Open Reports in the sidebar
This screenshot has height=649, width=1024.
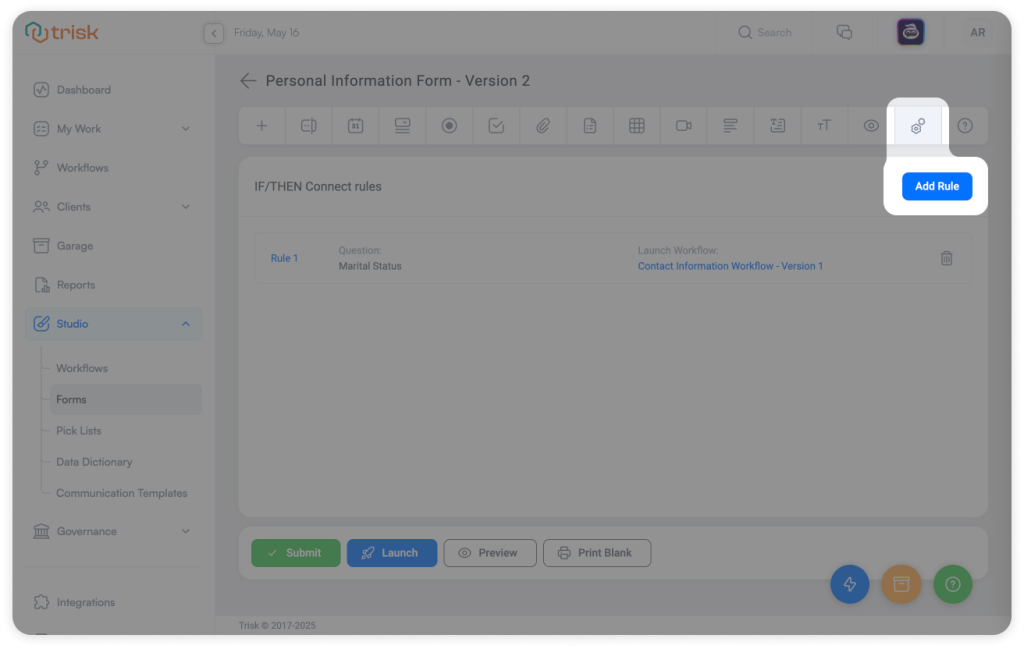pos(113,285)
